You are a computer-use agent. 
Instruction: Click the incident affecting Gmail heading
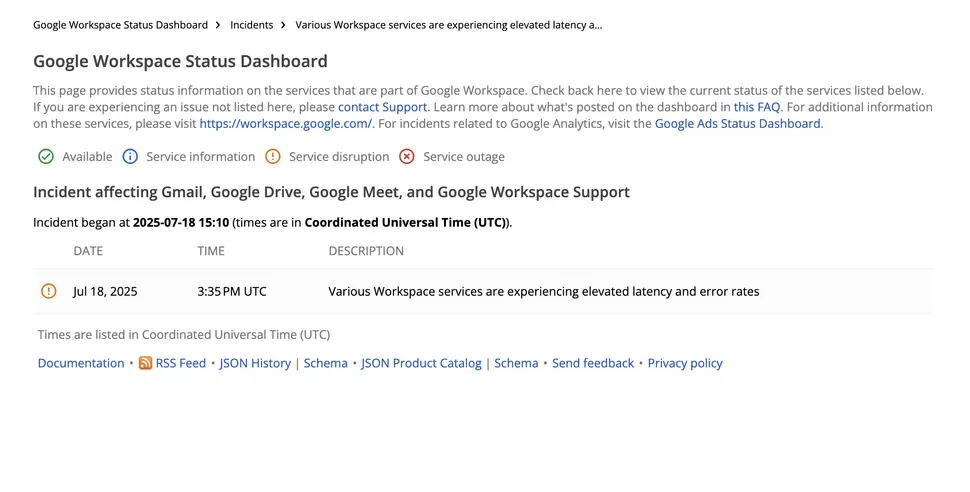331,192
